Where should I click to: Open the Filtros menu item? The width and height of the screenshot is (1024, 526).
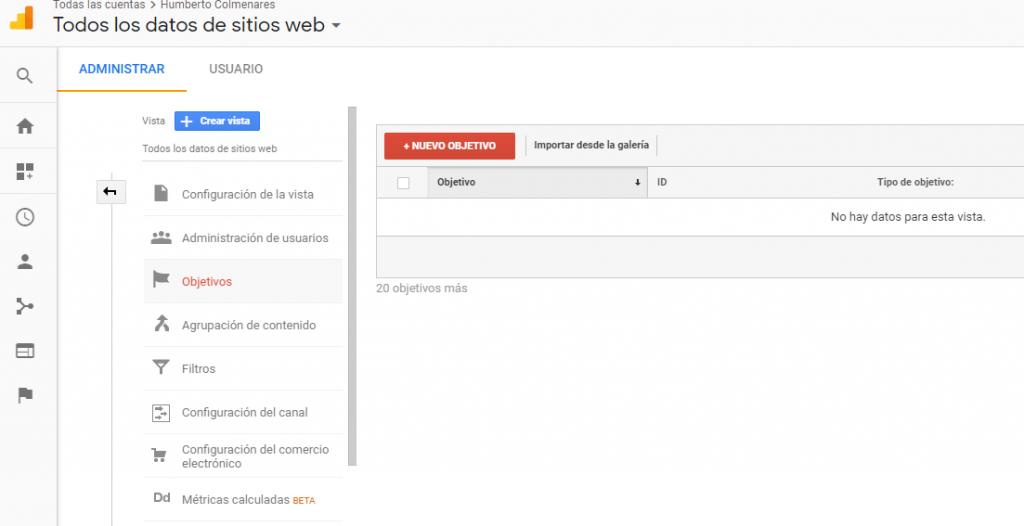tap(198, 369)
